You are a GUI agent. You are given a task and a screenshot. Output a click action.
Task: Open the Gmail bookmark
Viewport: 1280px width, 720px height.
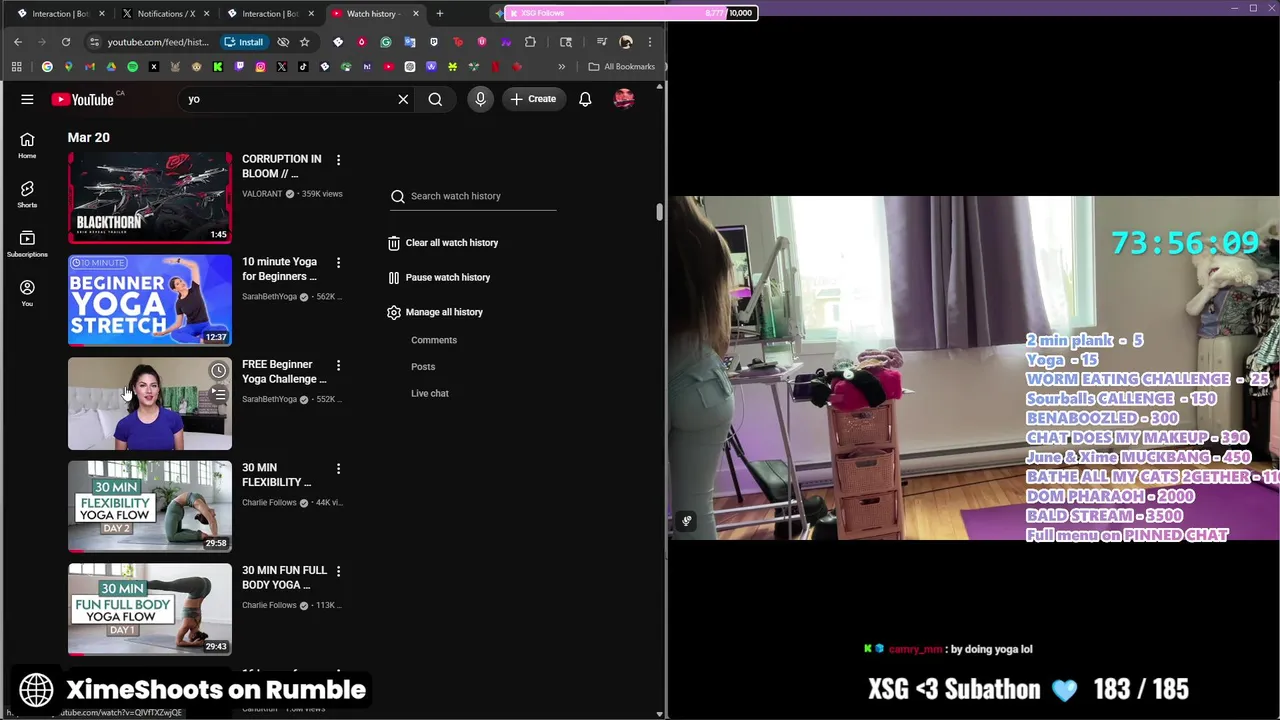[90, 67]
